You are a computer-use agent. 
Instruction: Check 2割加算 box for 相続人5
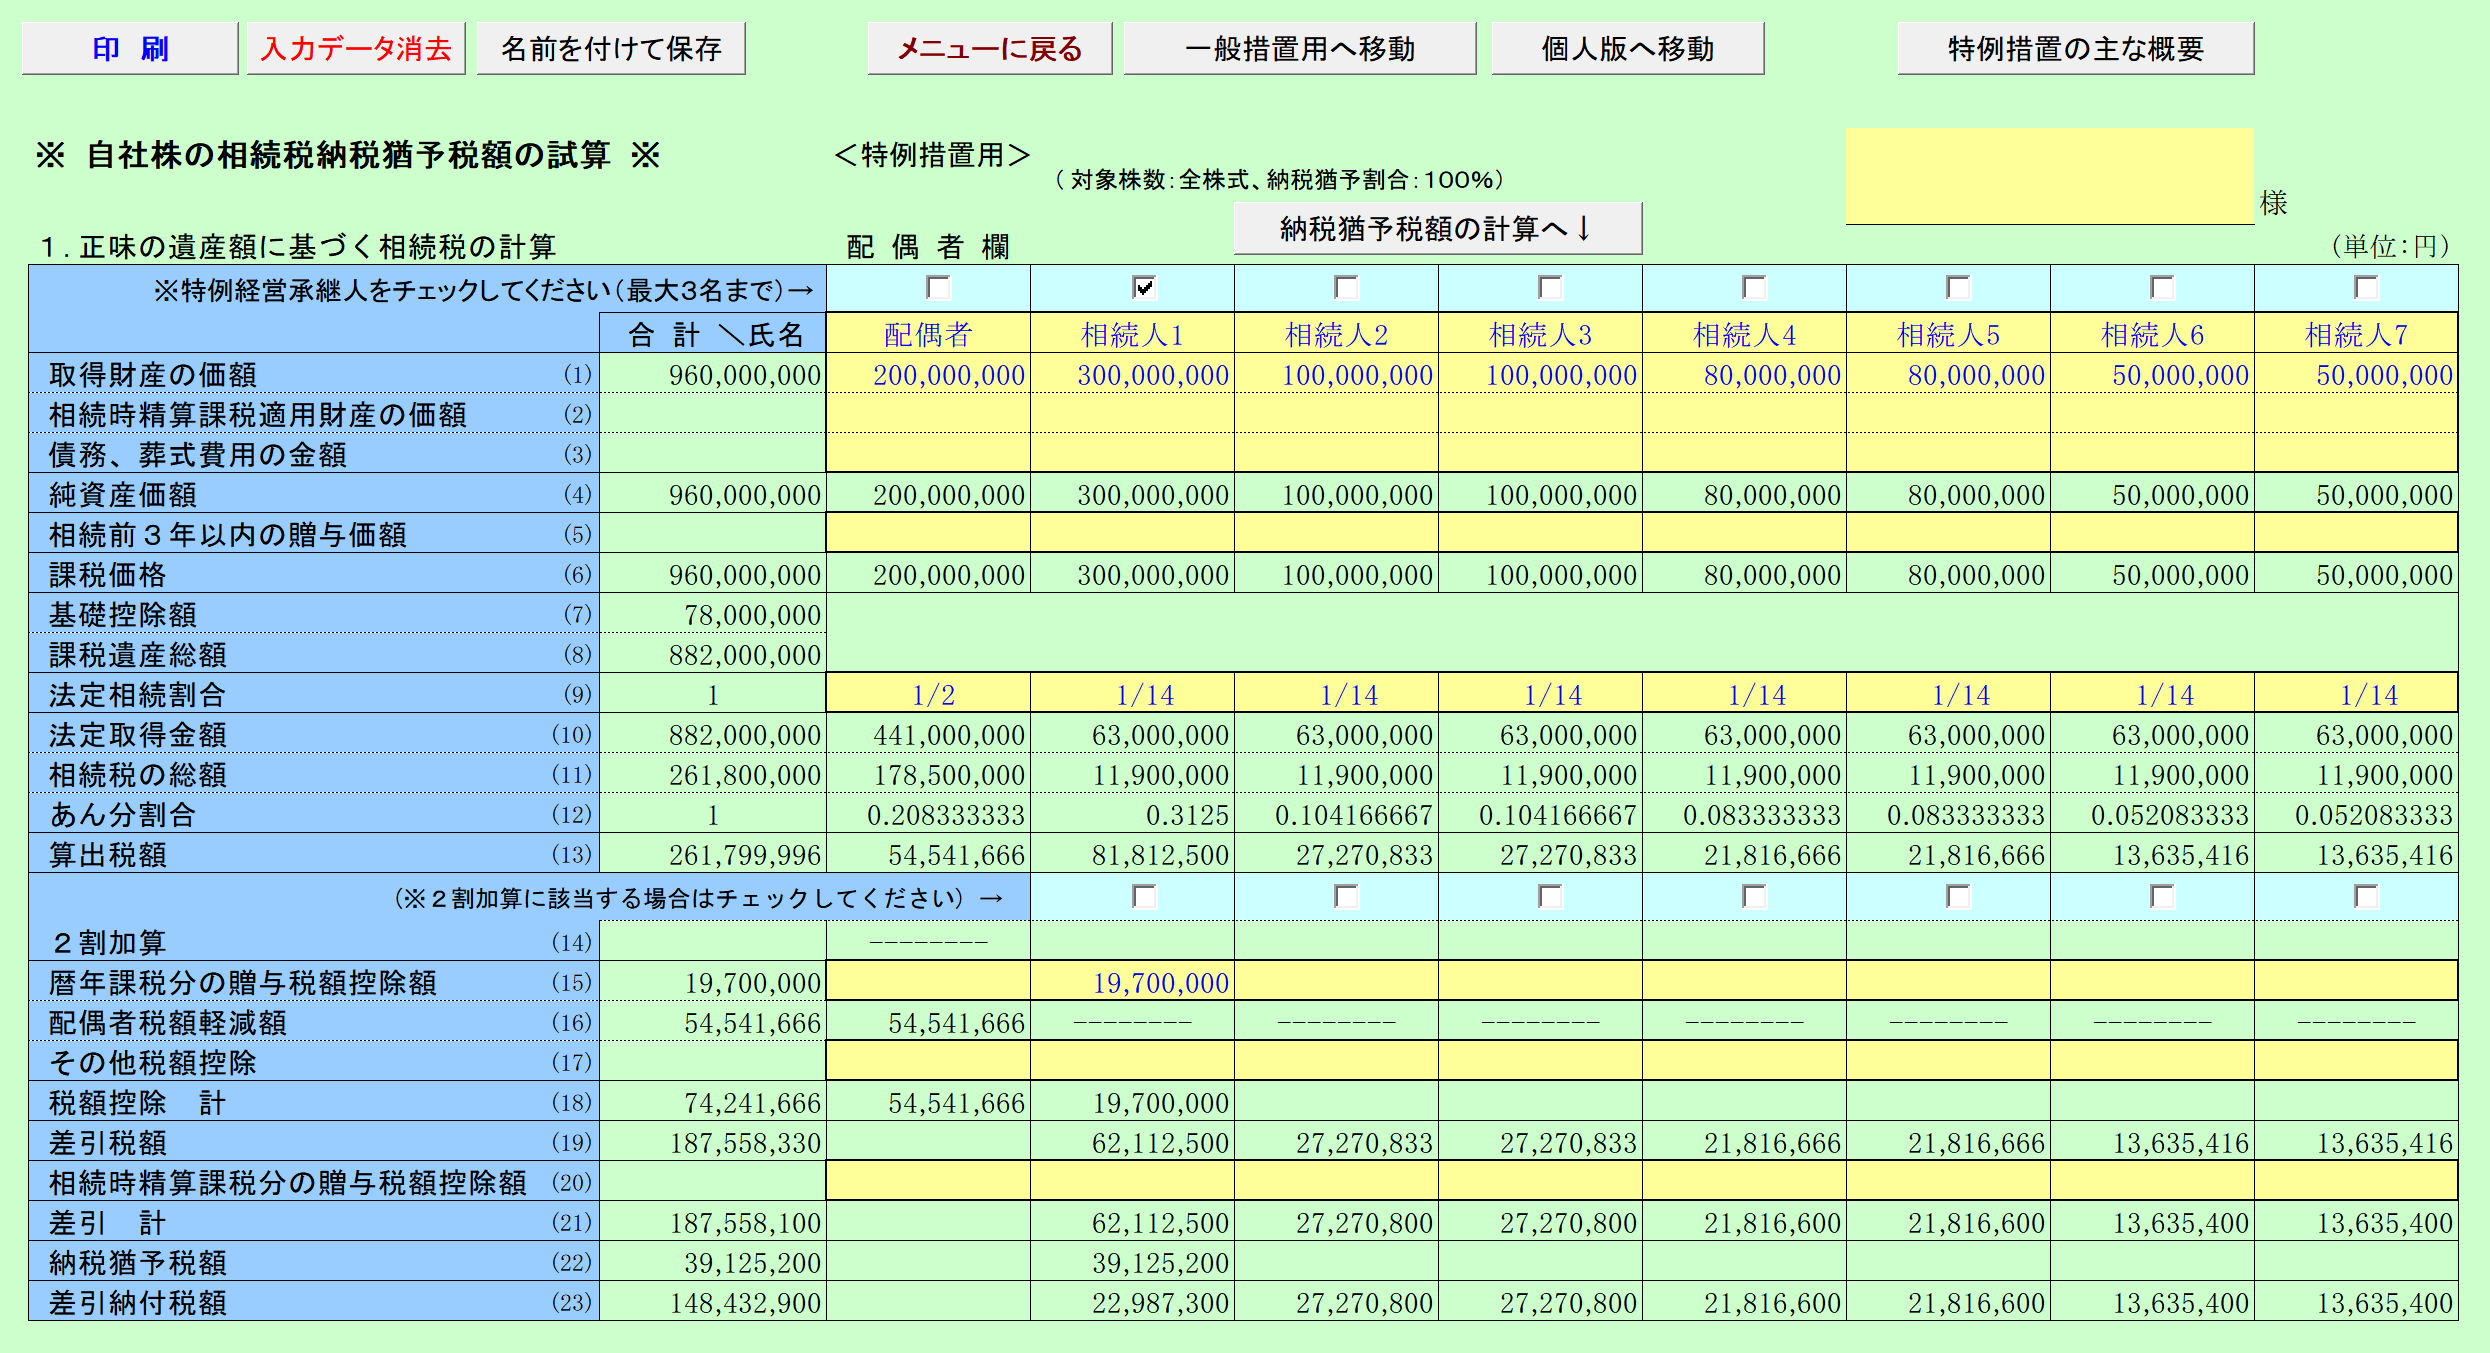[1958, 896]
